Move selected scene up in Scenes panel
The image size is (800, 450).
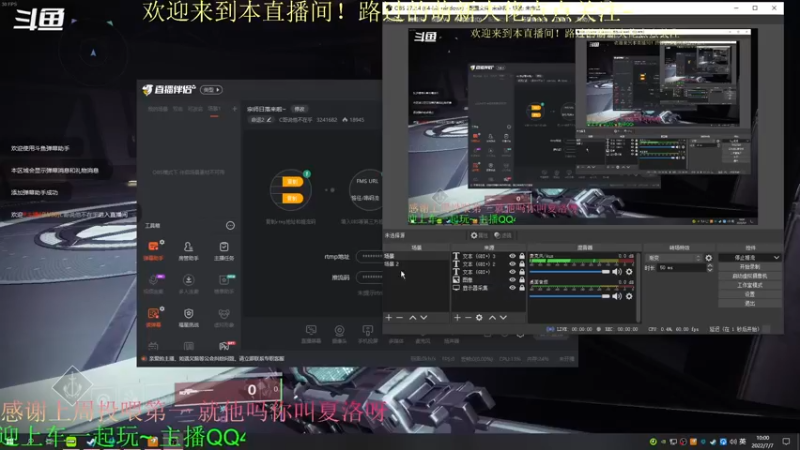(412, 317)
